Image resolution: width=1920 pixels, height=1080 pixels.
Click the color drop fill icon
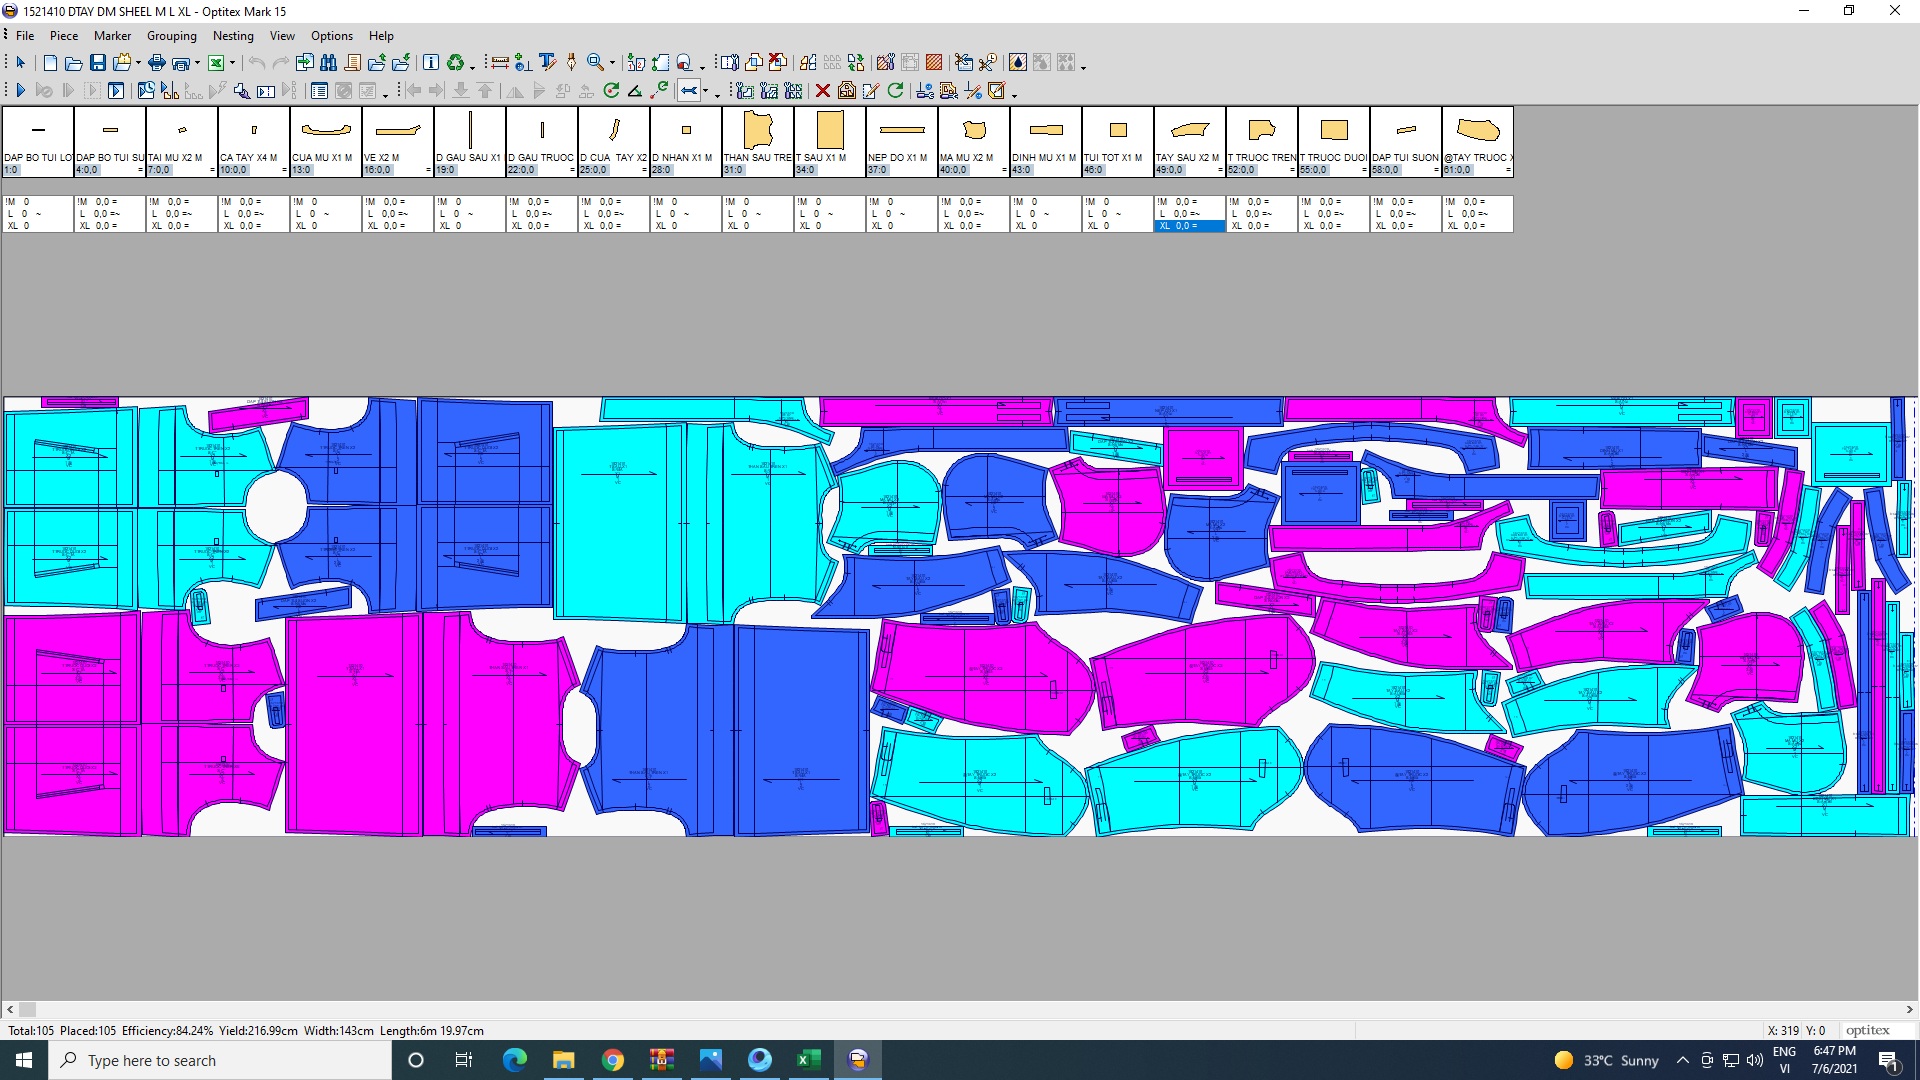coord(1017,62)
